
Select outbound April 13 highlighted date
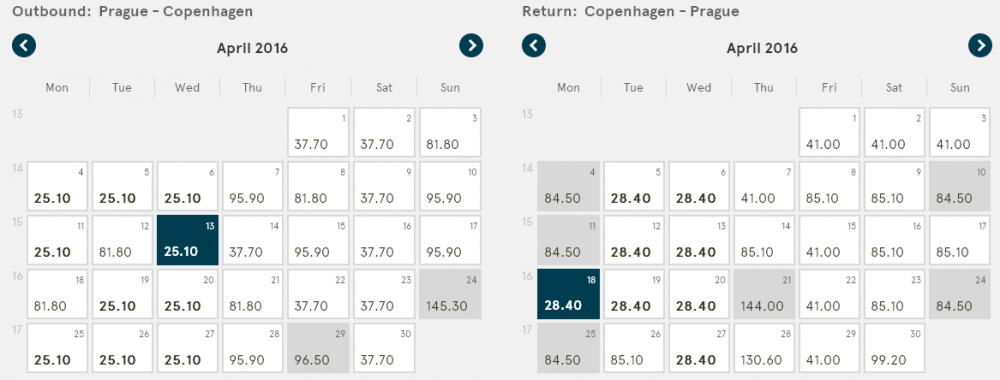click(x=188, y=240)
